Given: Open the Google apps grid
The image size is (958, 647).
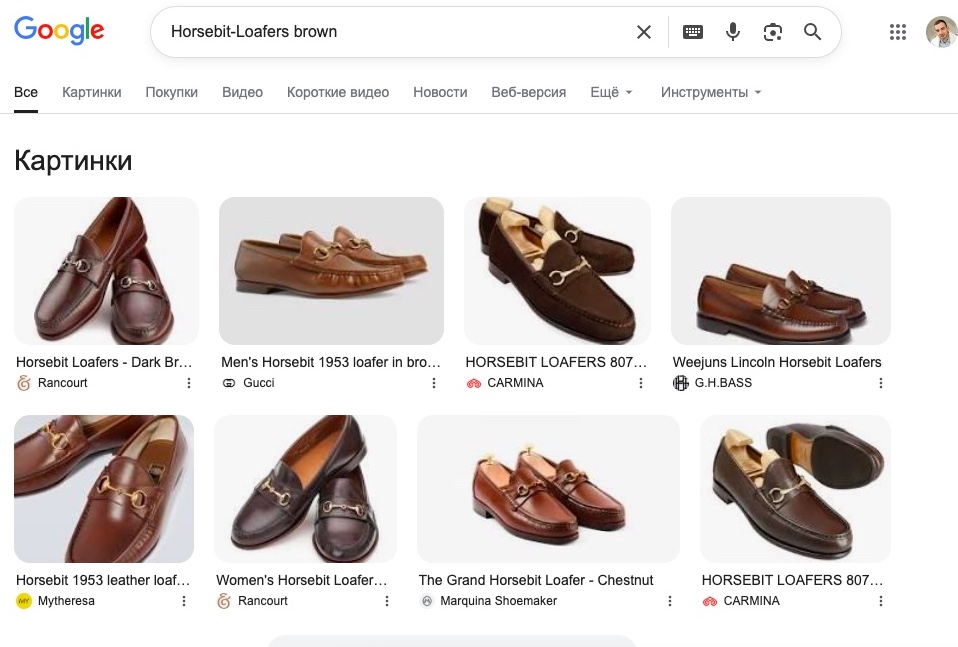Looking at the screenshot, I should coord(898,32).
